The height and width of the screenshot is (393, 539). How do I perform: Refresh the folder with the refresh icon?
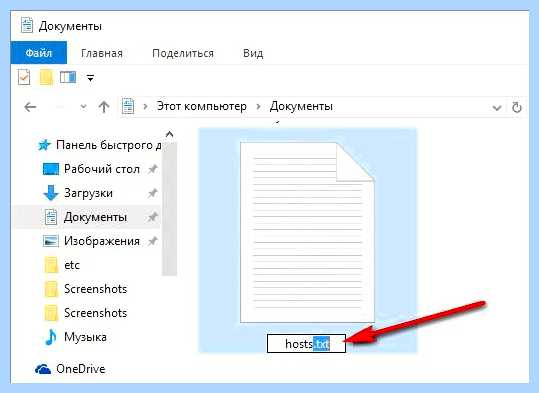click(x=517, y=108)
